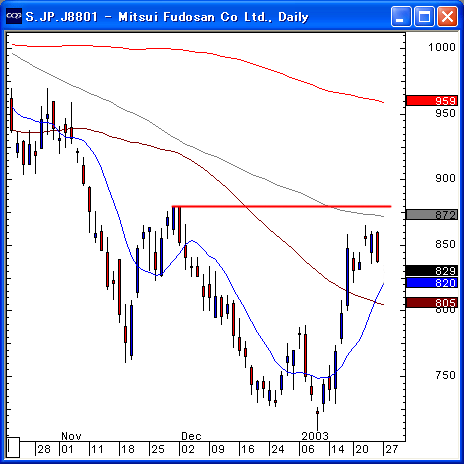Maximize the Mitsui Fudosan chart window
This screenshot has width=464, height=464.
[x=424, y=16]
